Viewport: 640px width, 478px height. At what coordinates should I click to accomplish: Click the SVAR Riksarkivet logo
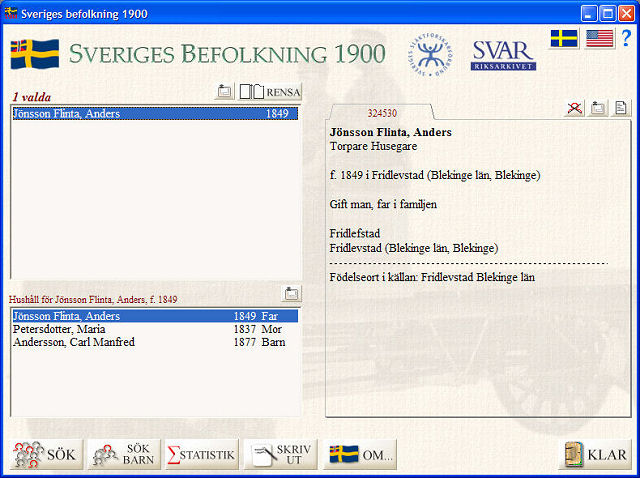pos(503,56)
